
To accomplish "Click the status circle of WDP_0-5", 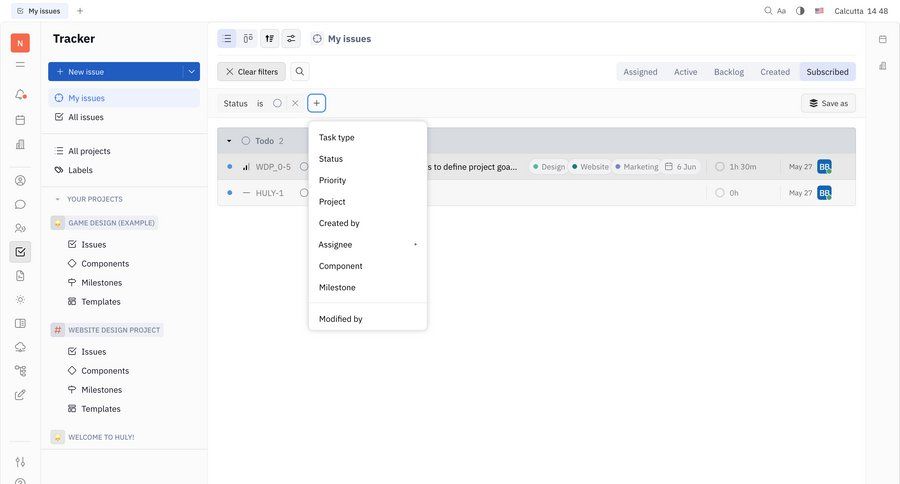I will click(304, 167).
